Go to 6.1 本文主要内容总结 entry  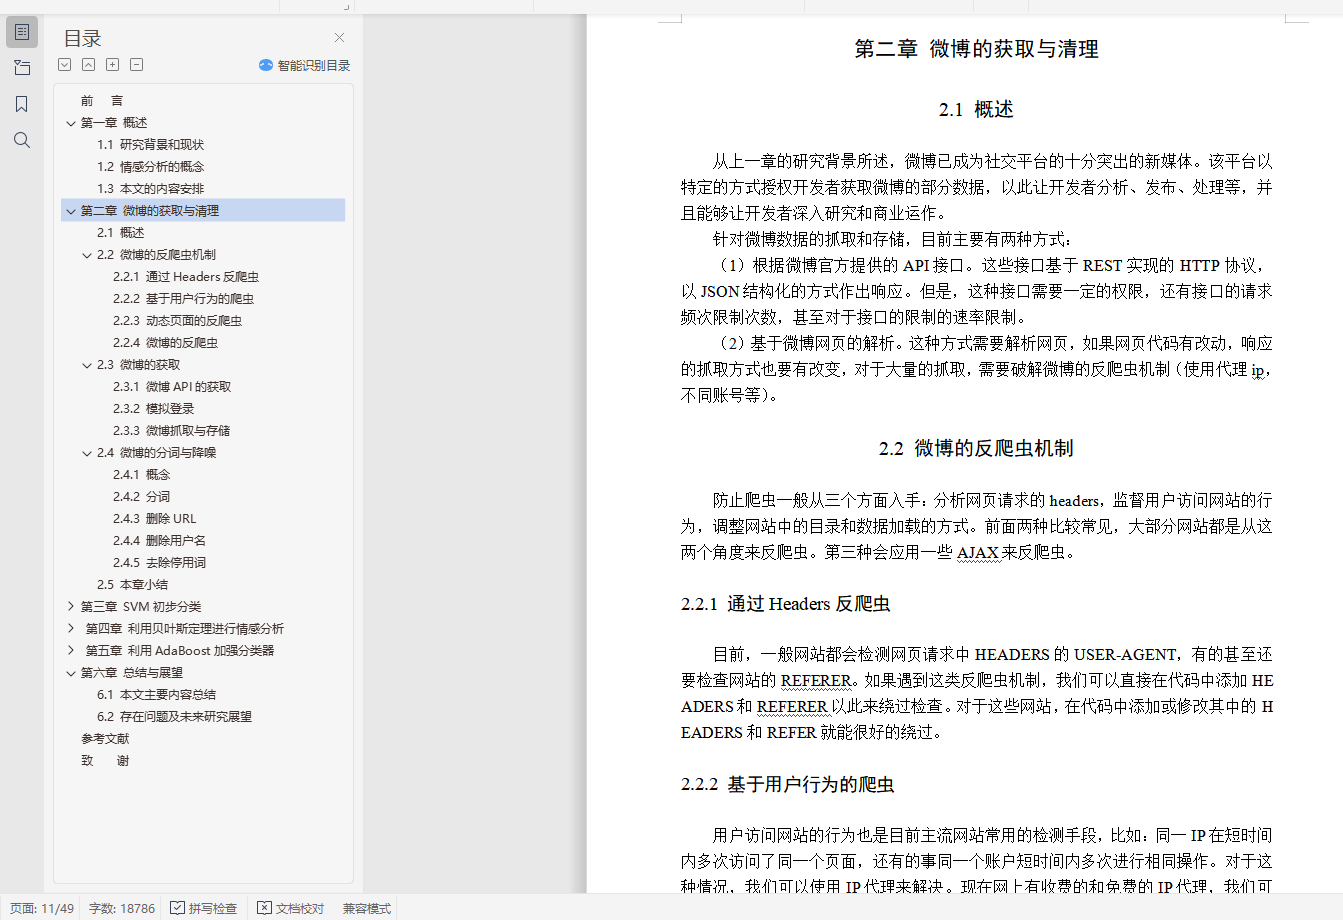click(x=156, y=695)
